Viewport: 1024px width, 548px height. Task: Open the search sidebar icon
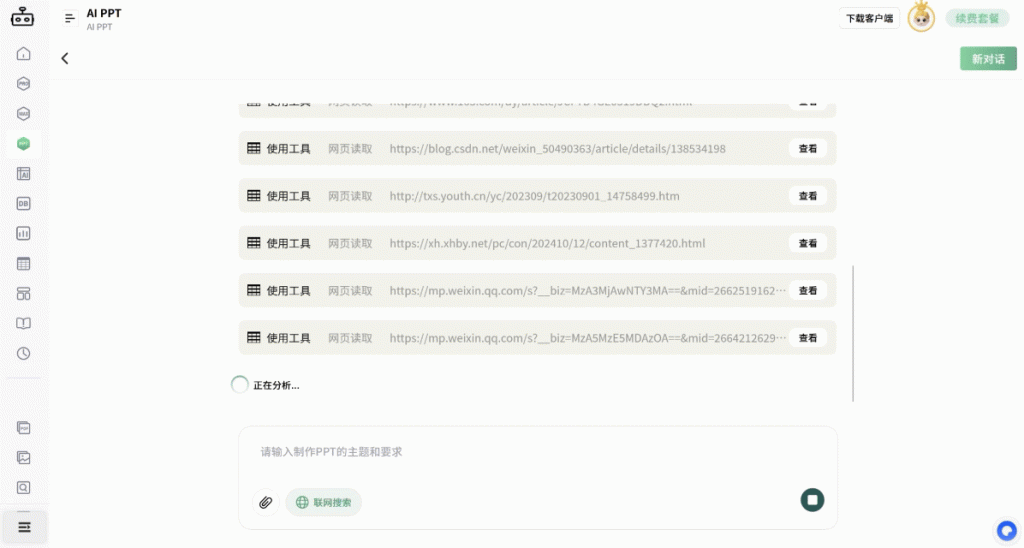click(24, 488)
